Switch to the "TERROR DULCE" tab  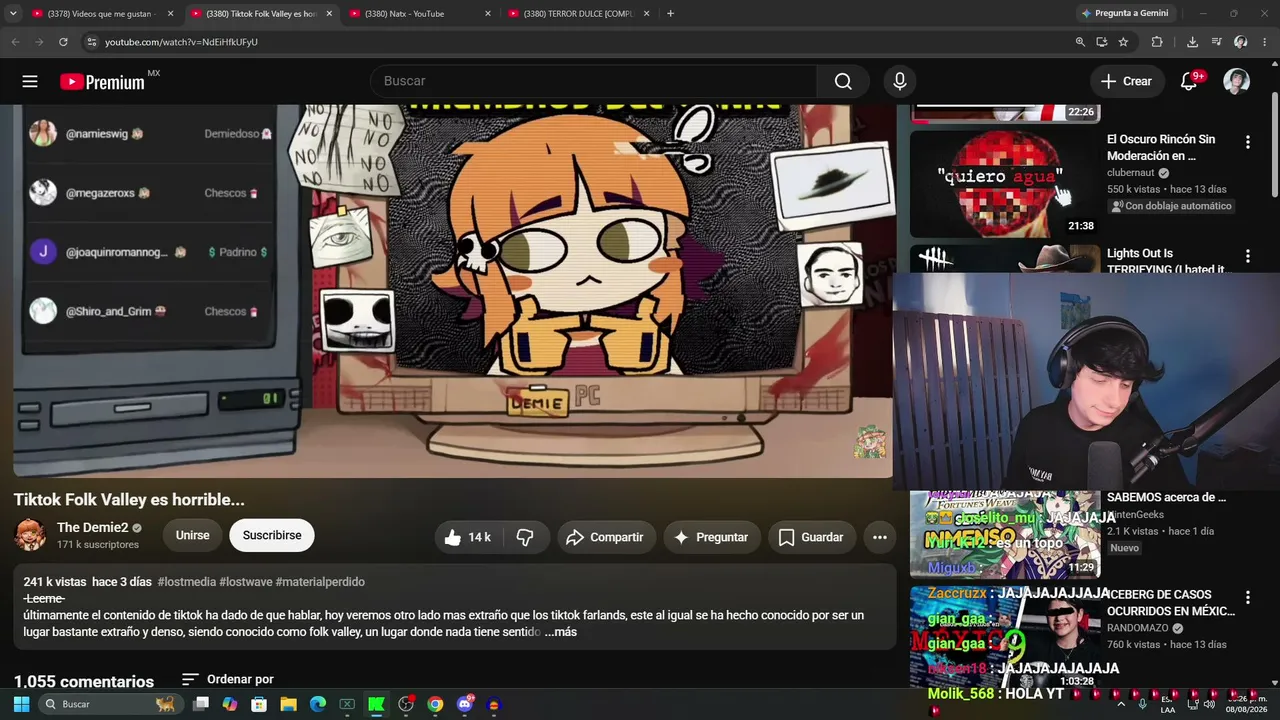[x=578, y=14]
